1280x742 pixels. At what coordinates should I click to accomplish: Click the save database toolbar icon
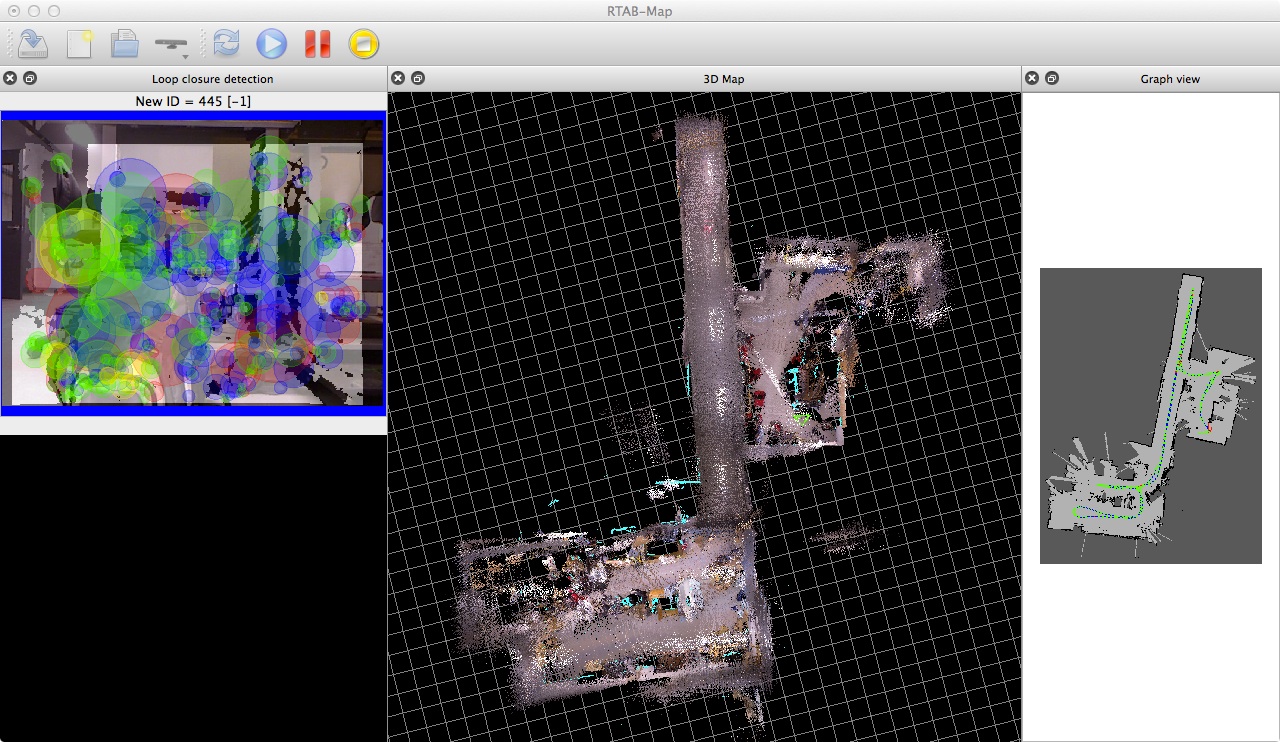coord(33,44)
